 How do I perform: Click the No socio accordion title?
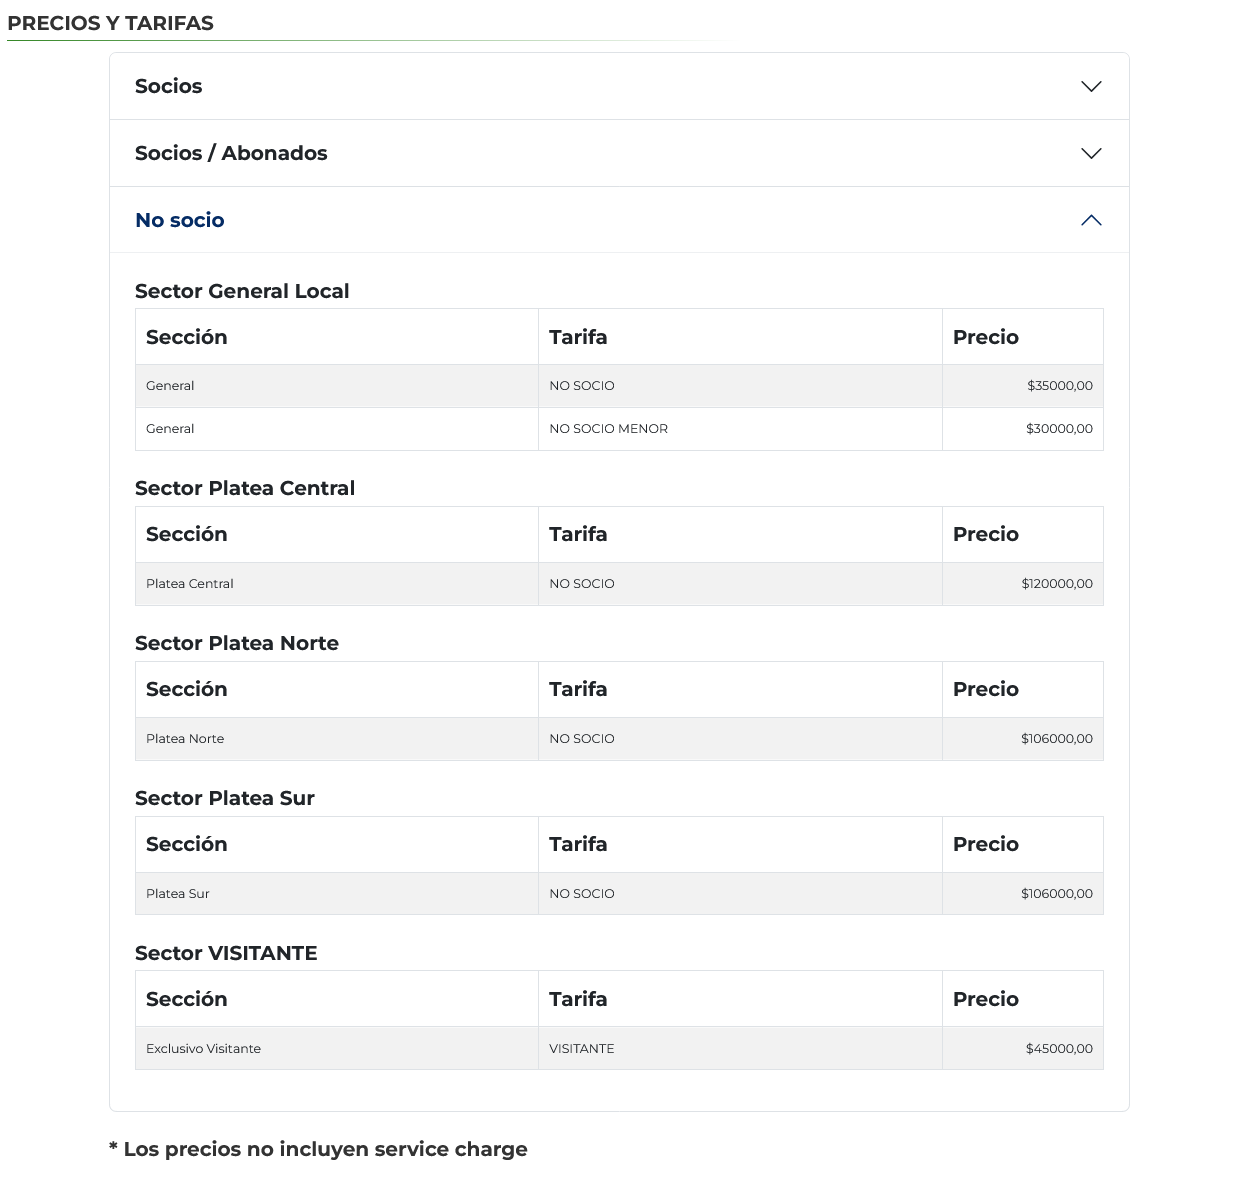[180, 220]
